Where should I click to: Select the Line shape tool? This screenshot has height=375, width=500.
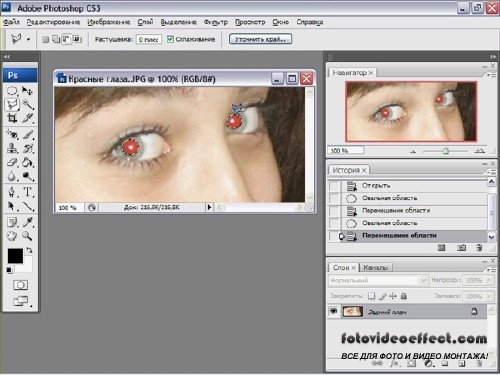click(x=27, y=206)
